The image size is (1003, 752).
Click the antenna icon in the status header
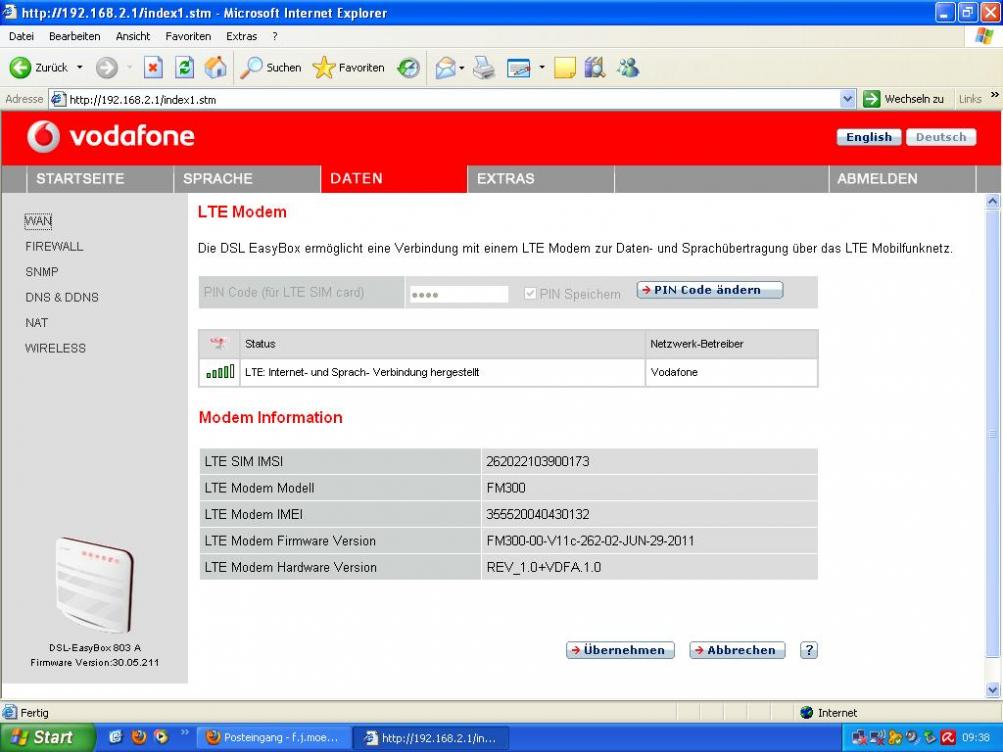click(x=218, y=343)
